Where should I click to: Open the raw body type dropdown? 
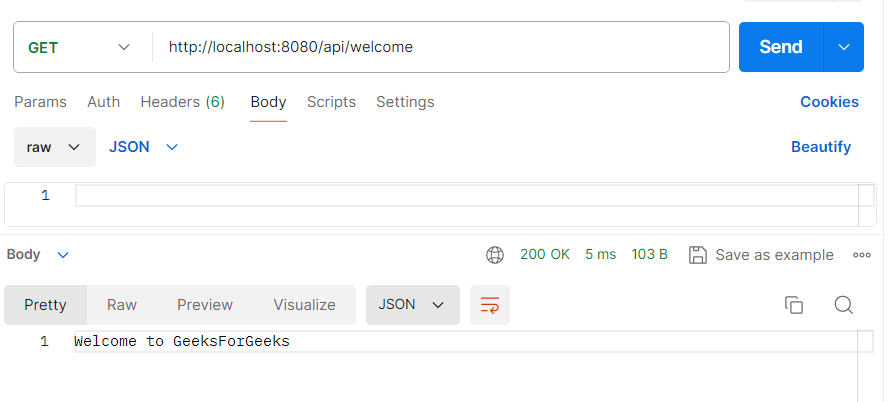pos(54,147)
